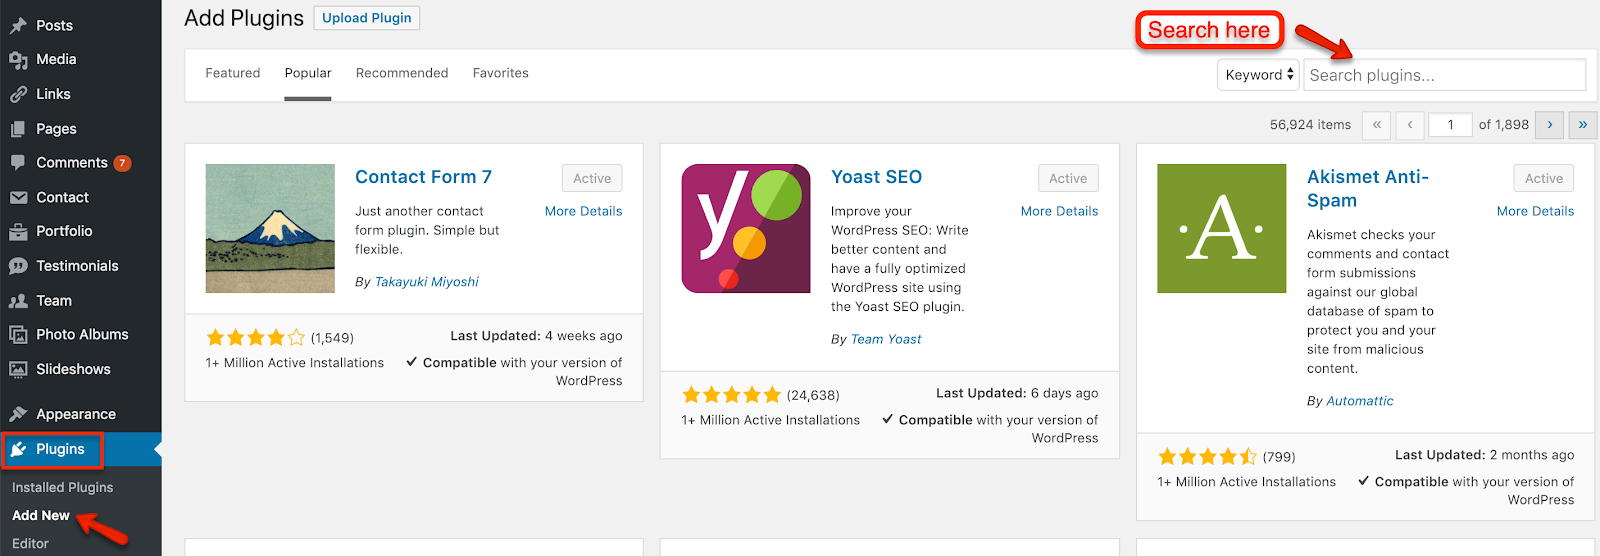Image resolution: width=1600 pixels, height=556 pixels.
Task: Click the Appearance paintbrush icon
Action: [18, 414]
